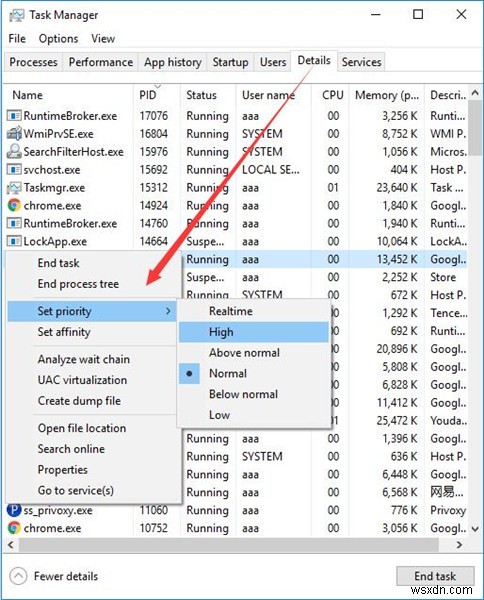Switch to the Processes tab
The image size is (484, 600).
click(x=33, y=62)
